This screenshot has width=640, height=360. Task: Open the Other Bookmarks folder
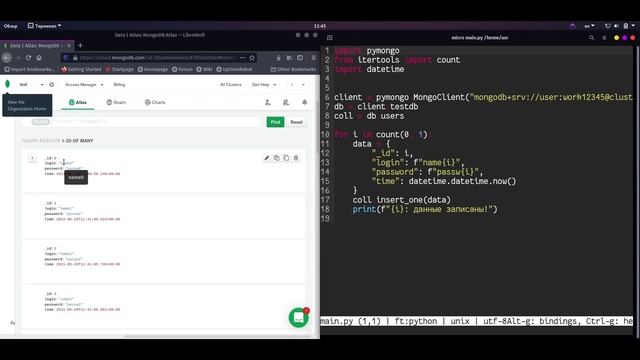click(x=293, y=69)
